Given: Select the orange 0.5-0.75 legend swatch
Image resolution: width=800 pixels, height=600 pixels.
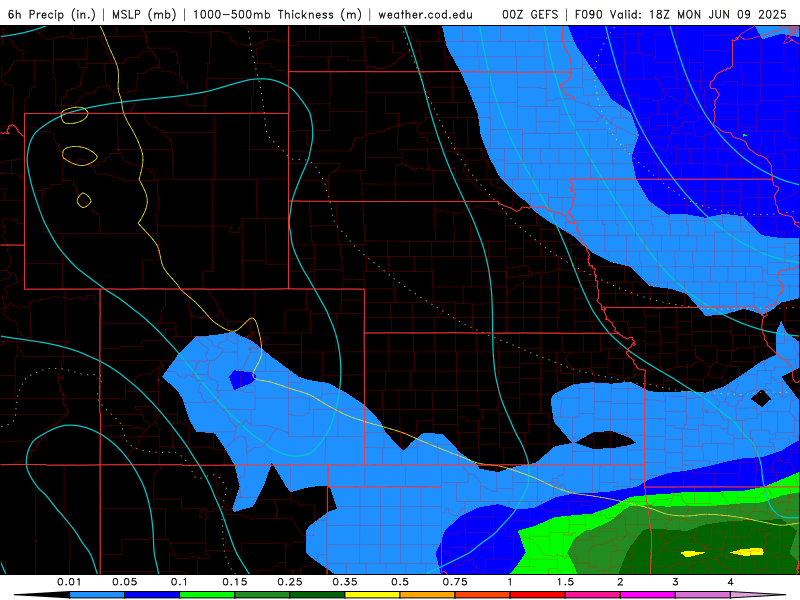Looking at the screenshot, I should coord(428,595).
